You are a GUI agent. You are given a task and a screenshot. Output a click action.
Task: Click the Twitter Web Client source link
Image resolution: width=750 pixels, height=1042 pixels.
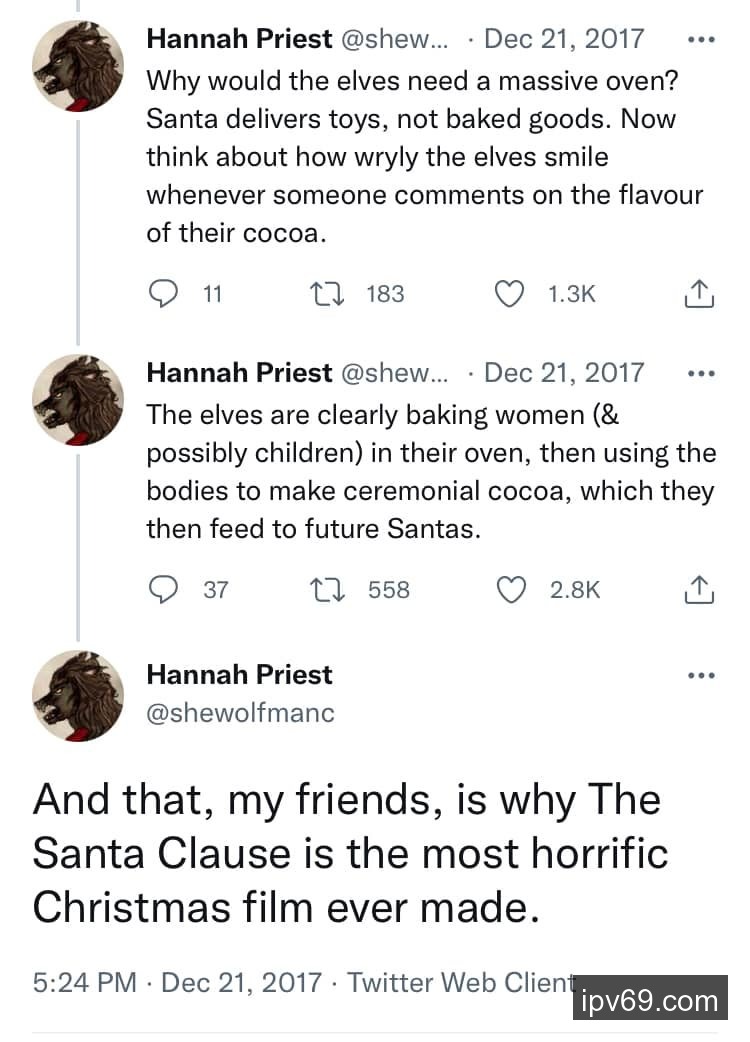[x=462, y=982]
